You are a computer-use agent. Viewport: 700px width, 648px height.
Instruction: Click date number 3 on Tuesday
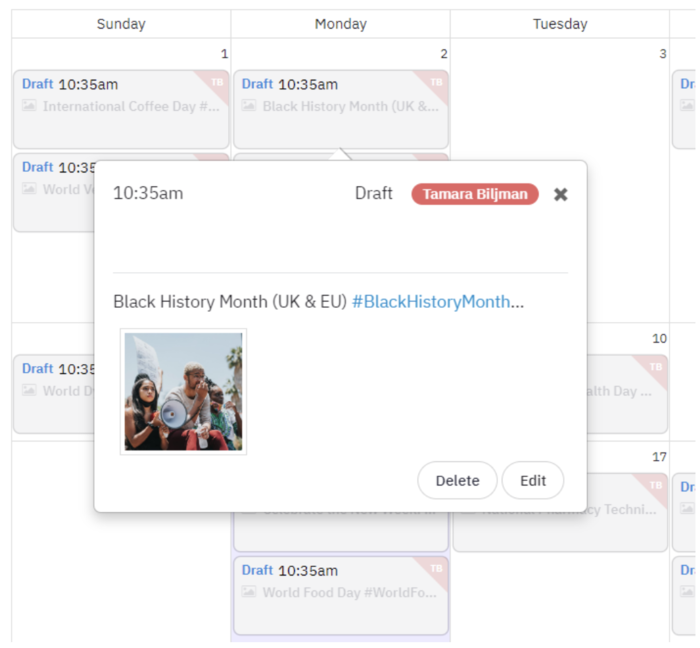click(x=663, y=54)
